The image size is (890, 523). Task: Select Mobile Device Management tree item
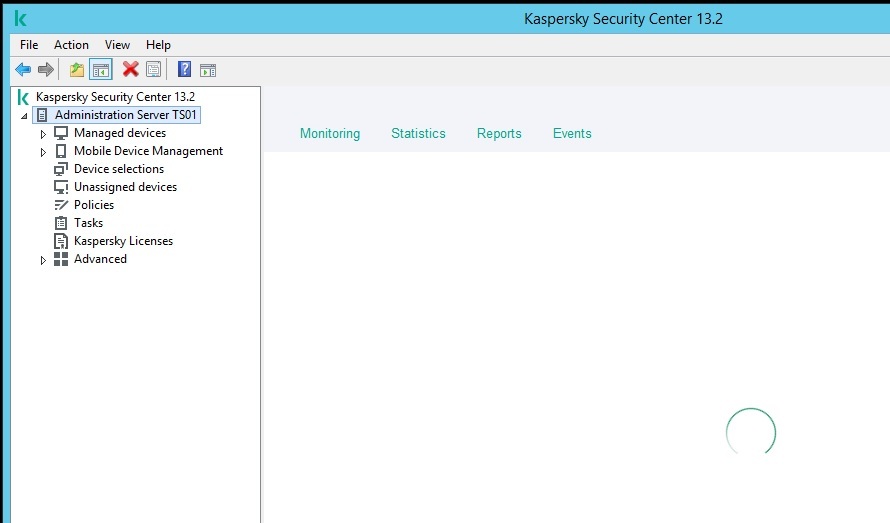(148, 151)
